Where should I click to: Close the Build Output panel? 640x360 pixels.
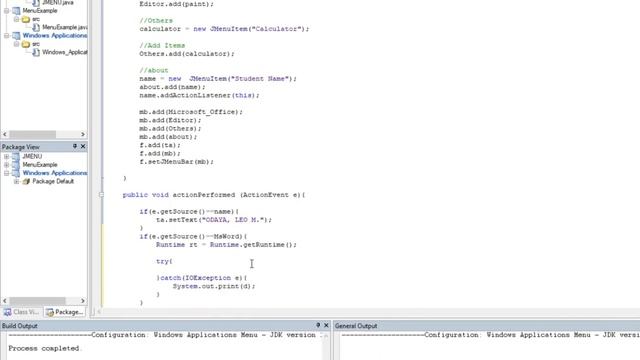(x=326, y=325)
